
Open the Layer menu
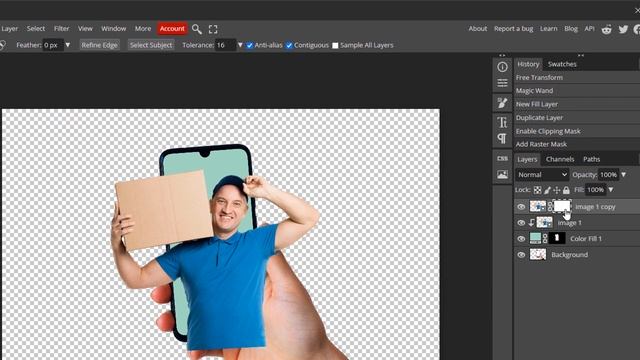(9, 29)
